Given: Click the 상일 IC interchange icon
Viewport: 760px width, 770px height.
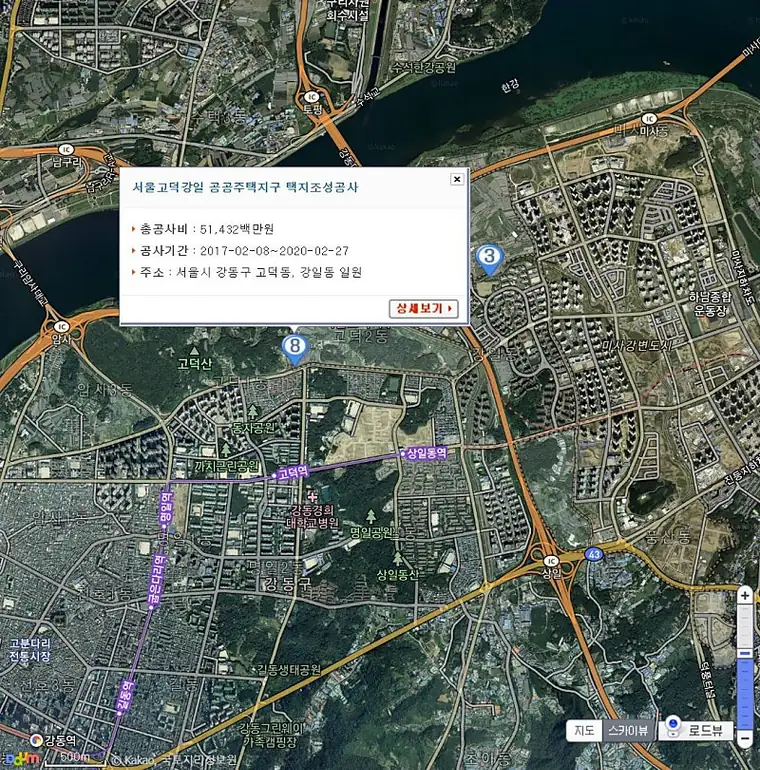Looking at the screenshot, I should click(551, 561).
